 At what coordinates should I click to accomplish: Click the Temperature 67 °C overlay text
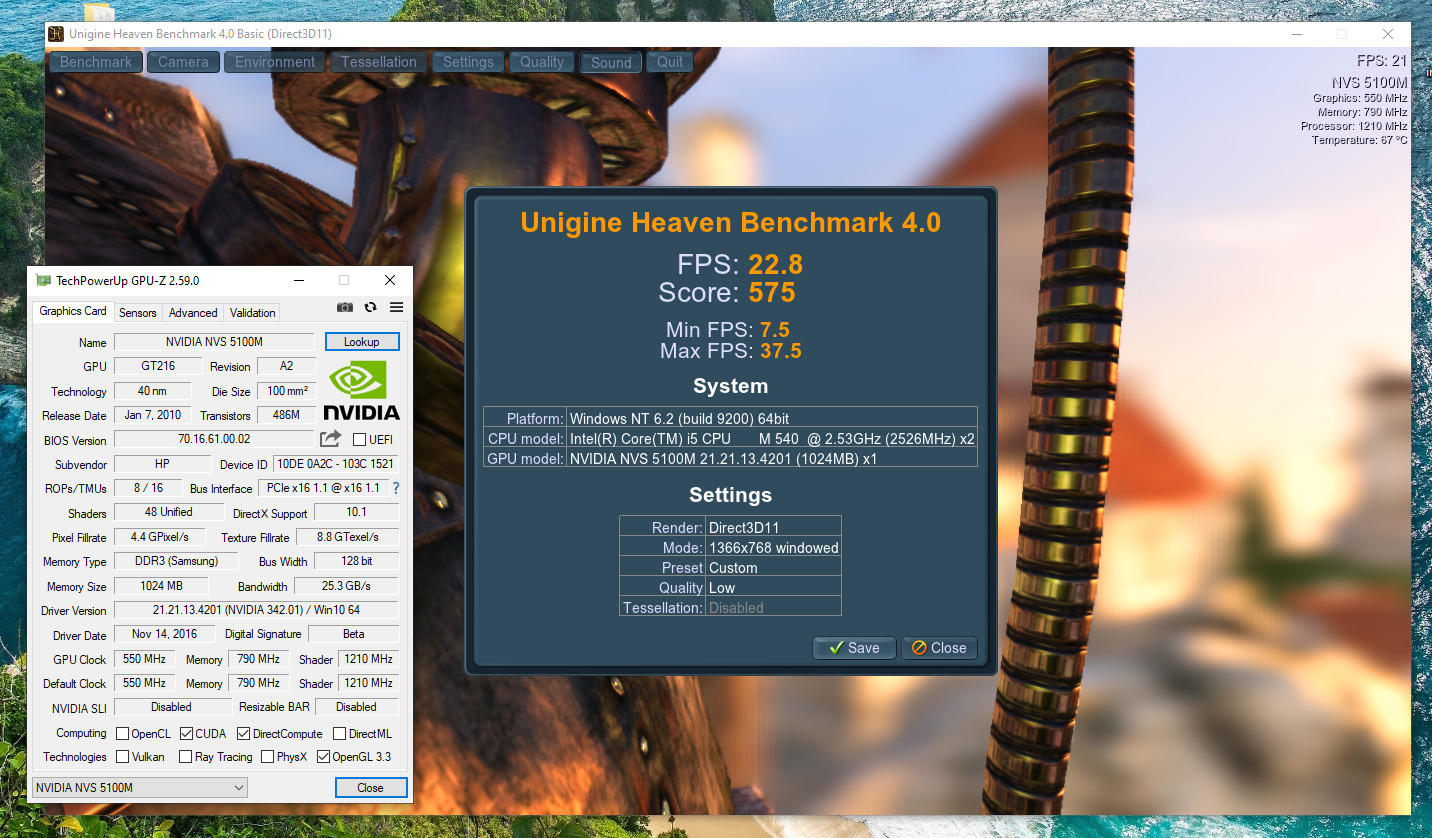pyautogui.click(x=1359, y=140)
